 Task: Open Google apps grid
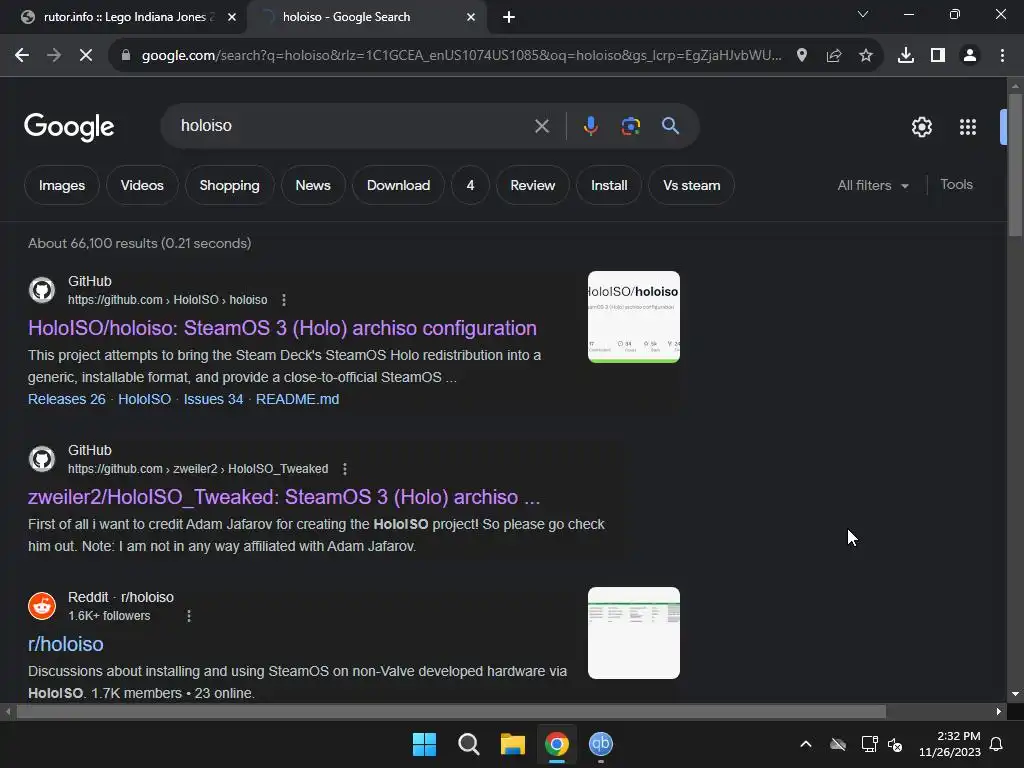968,127
